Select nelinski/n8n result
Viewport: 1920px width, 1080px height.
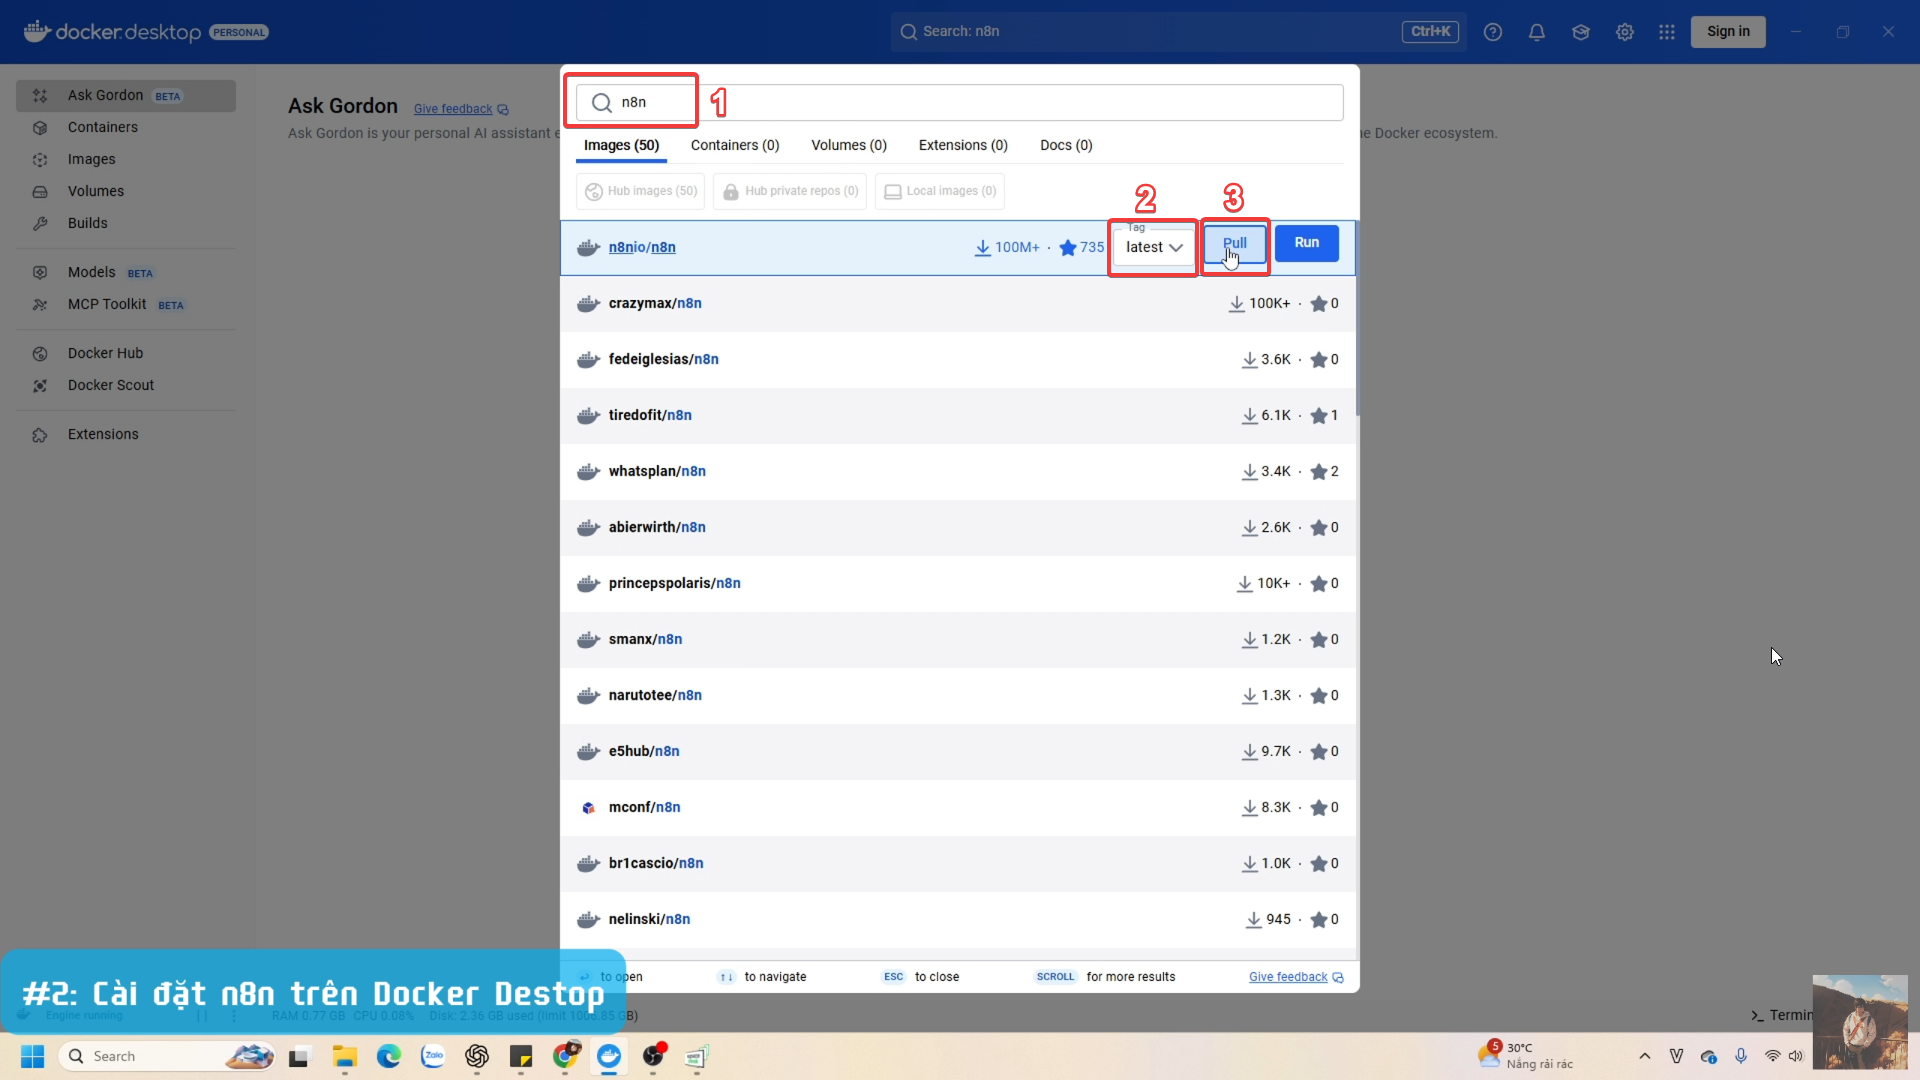(958, 919)
